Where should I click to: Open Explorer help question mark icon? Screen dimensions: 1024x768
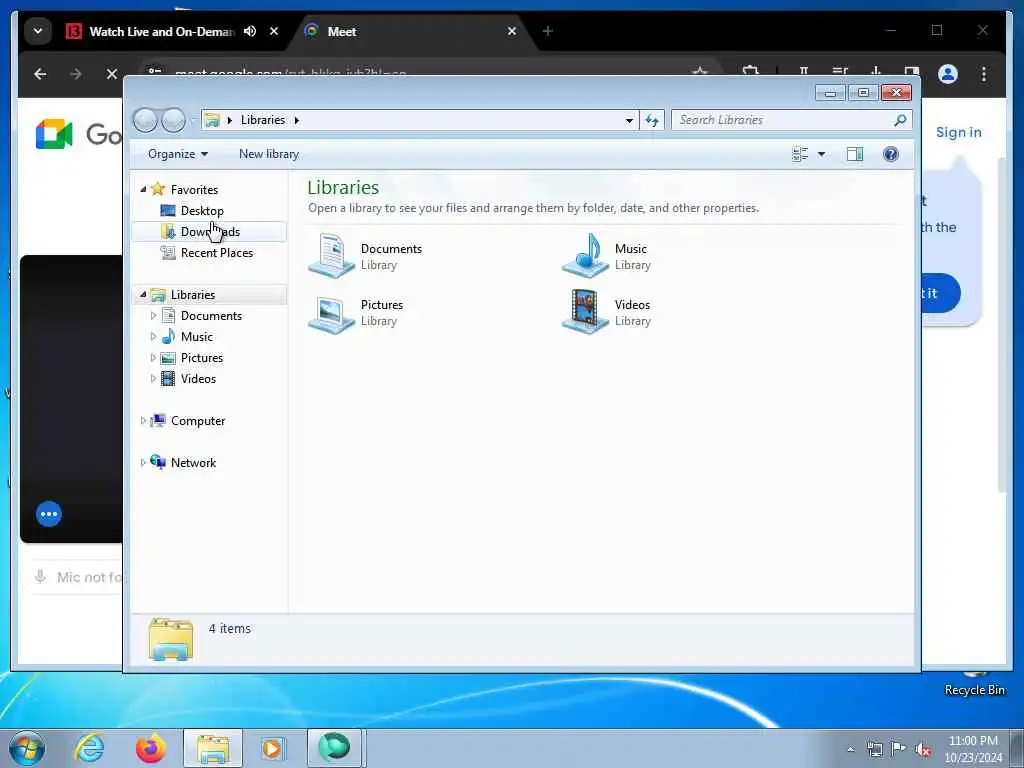(891, 154)
